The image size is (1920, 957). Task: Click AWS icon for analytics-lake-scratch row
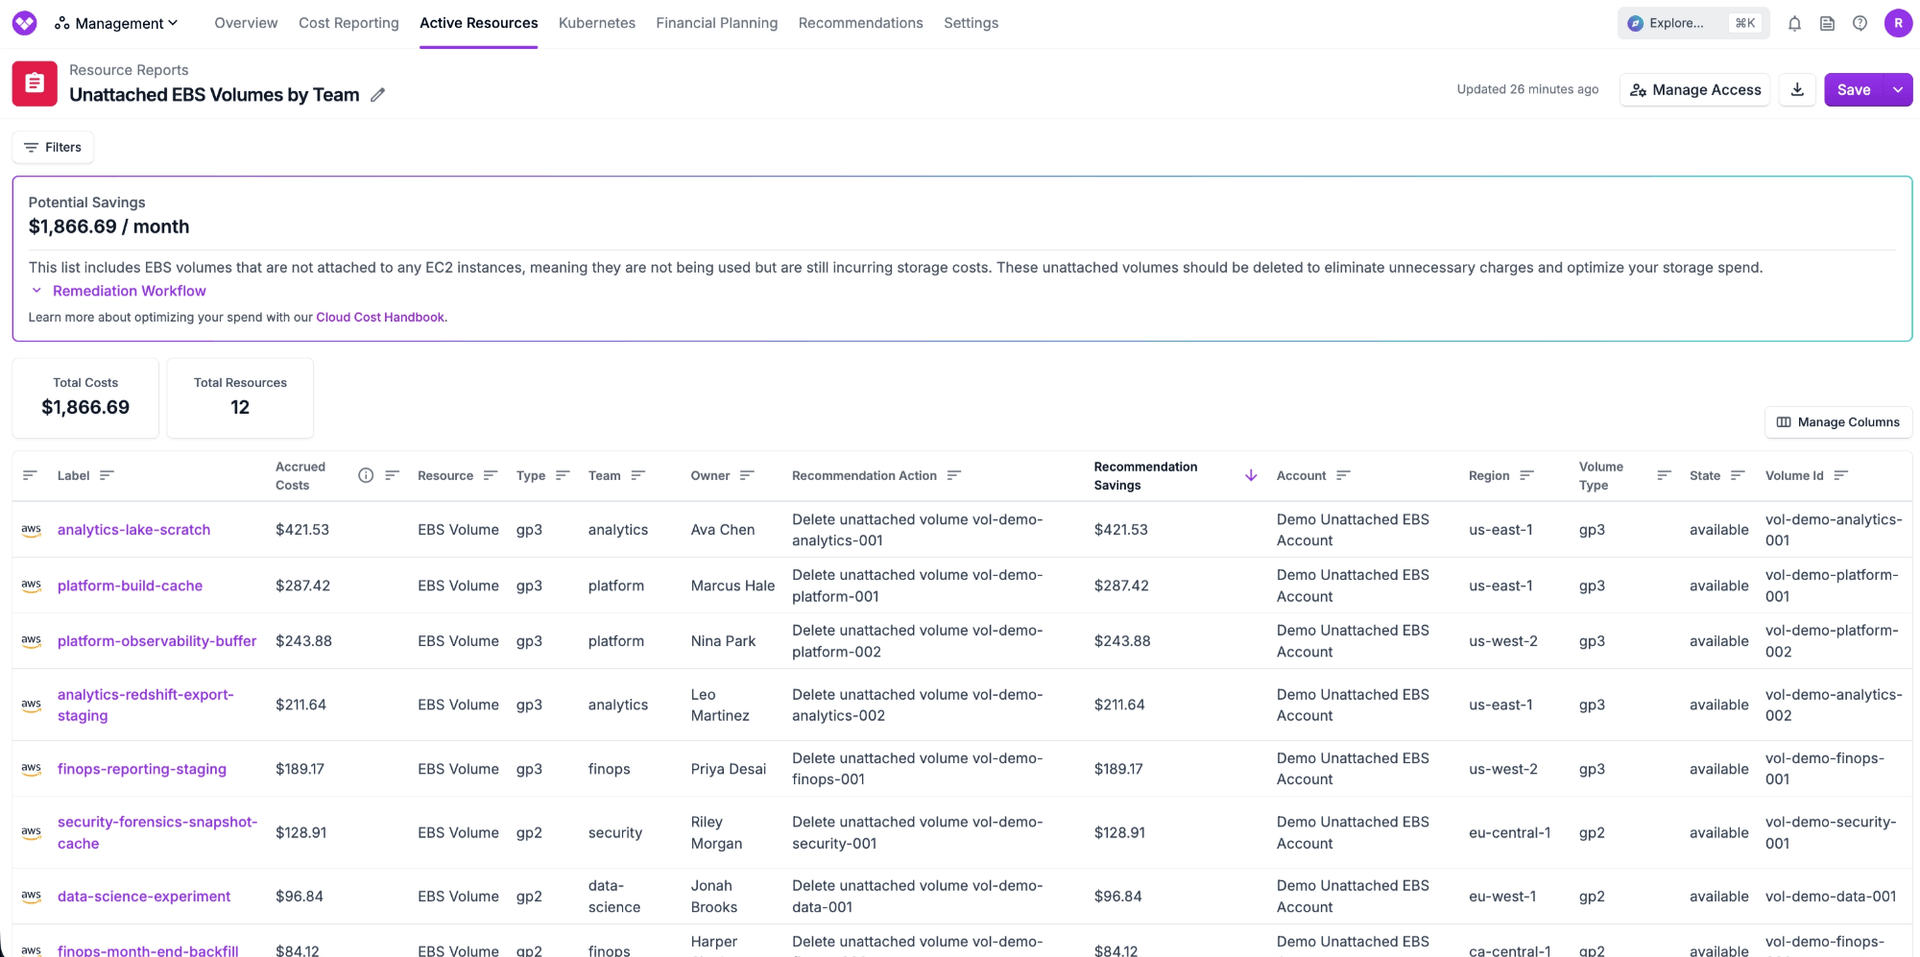tap(31, 530)
